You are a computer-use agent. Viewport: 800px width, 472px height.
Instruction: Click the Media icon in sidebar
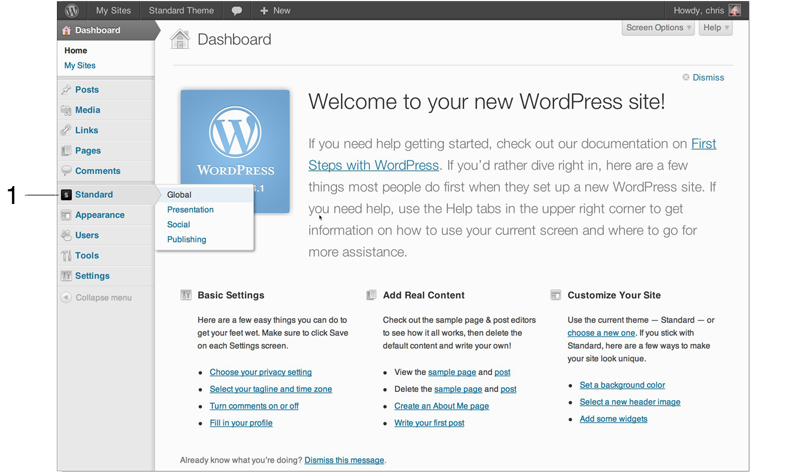(66, 110)
